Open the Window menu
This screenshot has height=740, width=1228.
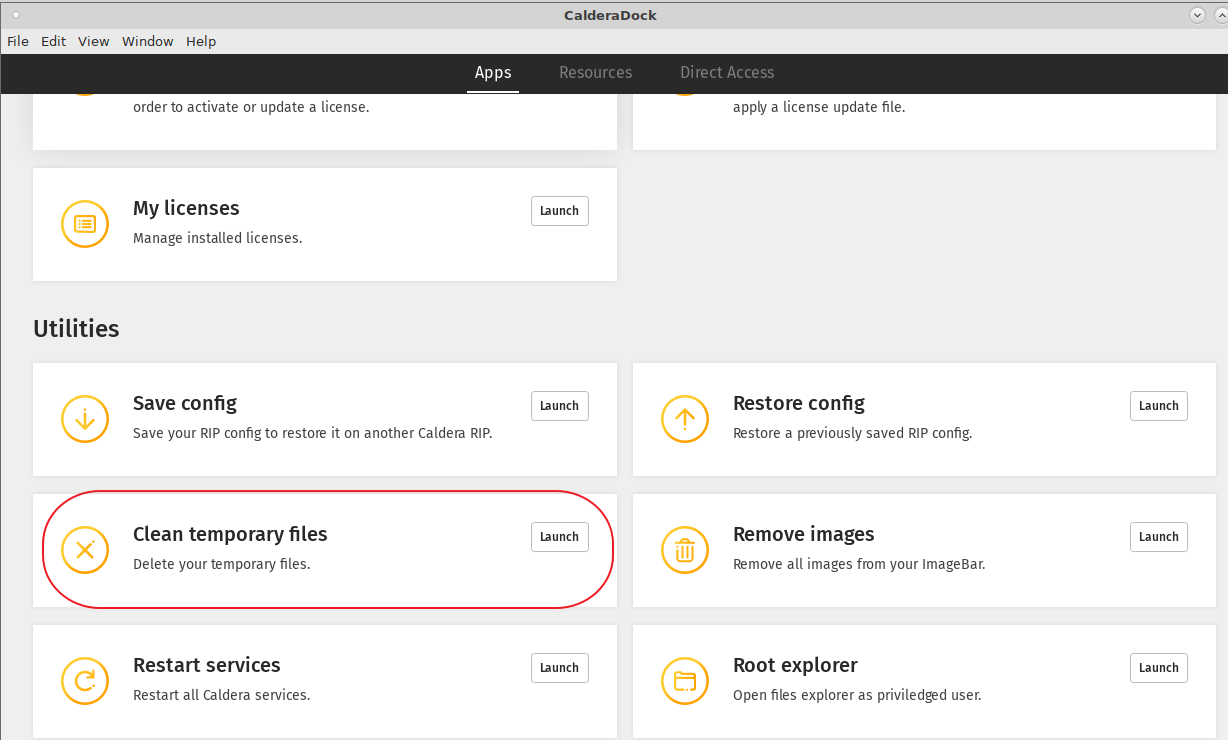(x=147, y=42)
